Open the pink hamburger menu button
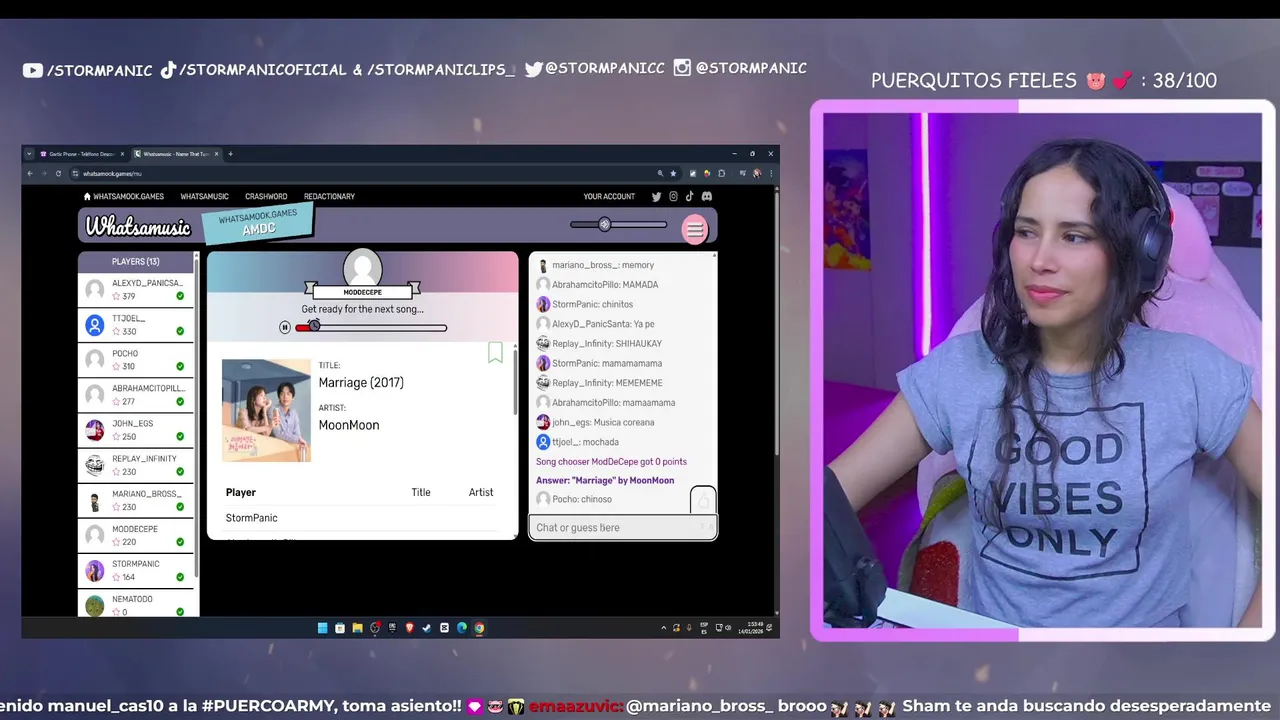 coord(694,229)
